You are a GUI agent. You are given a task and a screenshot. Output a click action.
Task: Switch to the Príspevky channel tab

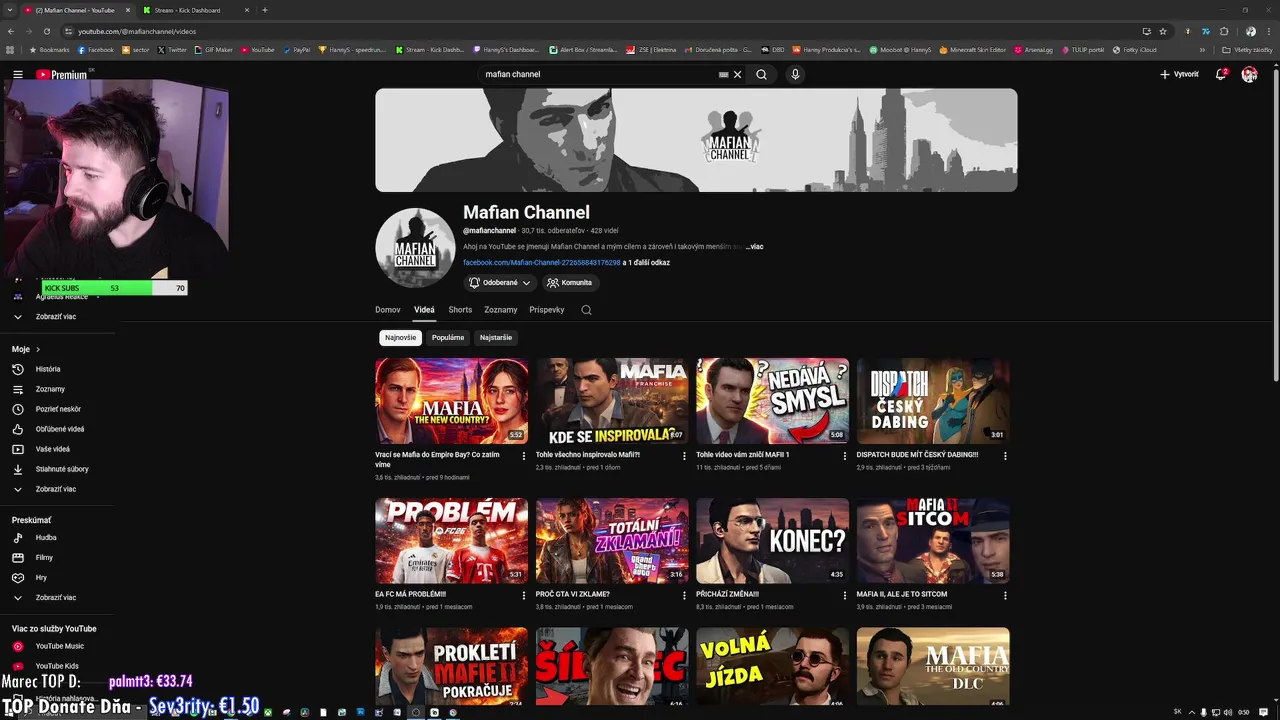click(x=547, y=310)
